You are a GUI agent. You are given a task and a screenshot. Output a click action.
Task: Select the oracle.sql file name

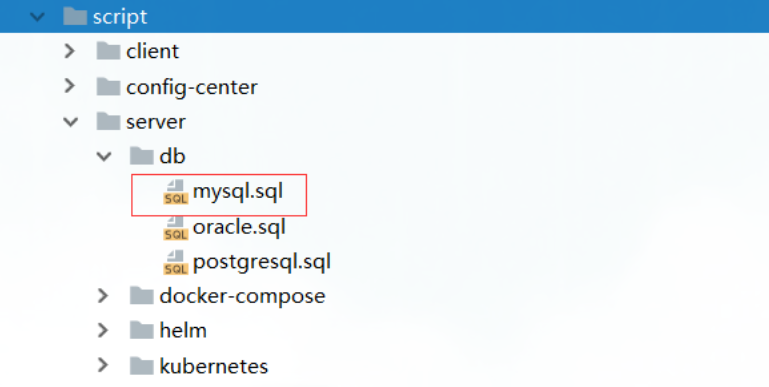tap(239, 227)
